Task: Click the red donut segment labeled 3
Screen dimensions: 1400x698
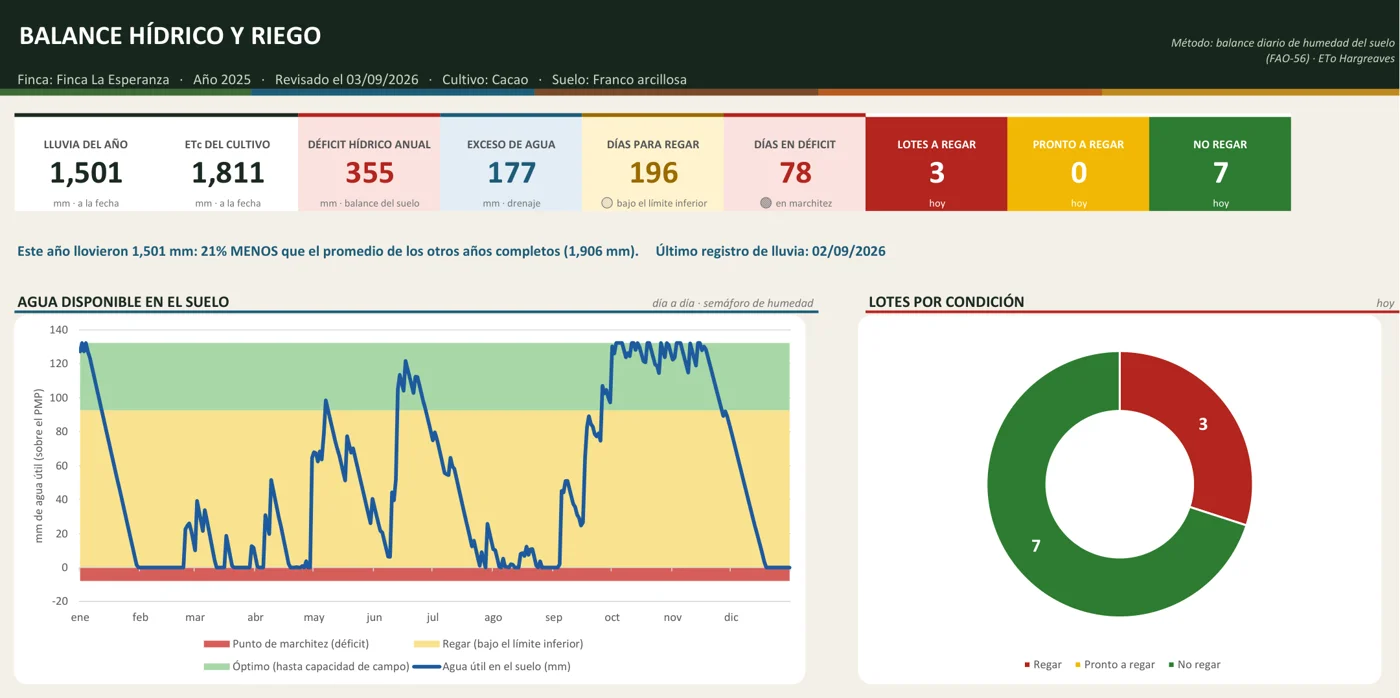Action: pos(1202,424)
